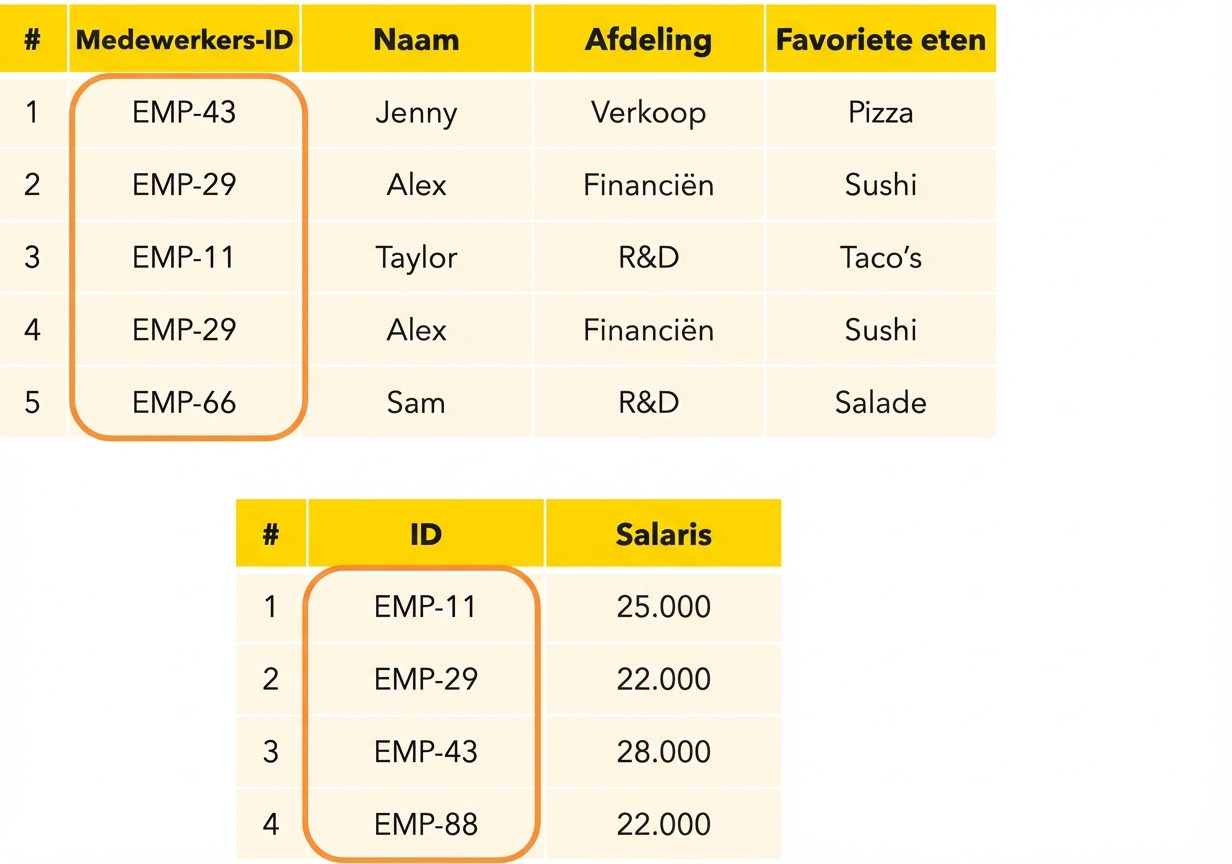Select the 25.000 salary cell
1232x864 pixels.
[663, 607]
